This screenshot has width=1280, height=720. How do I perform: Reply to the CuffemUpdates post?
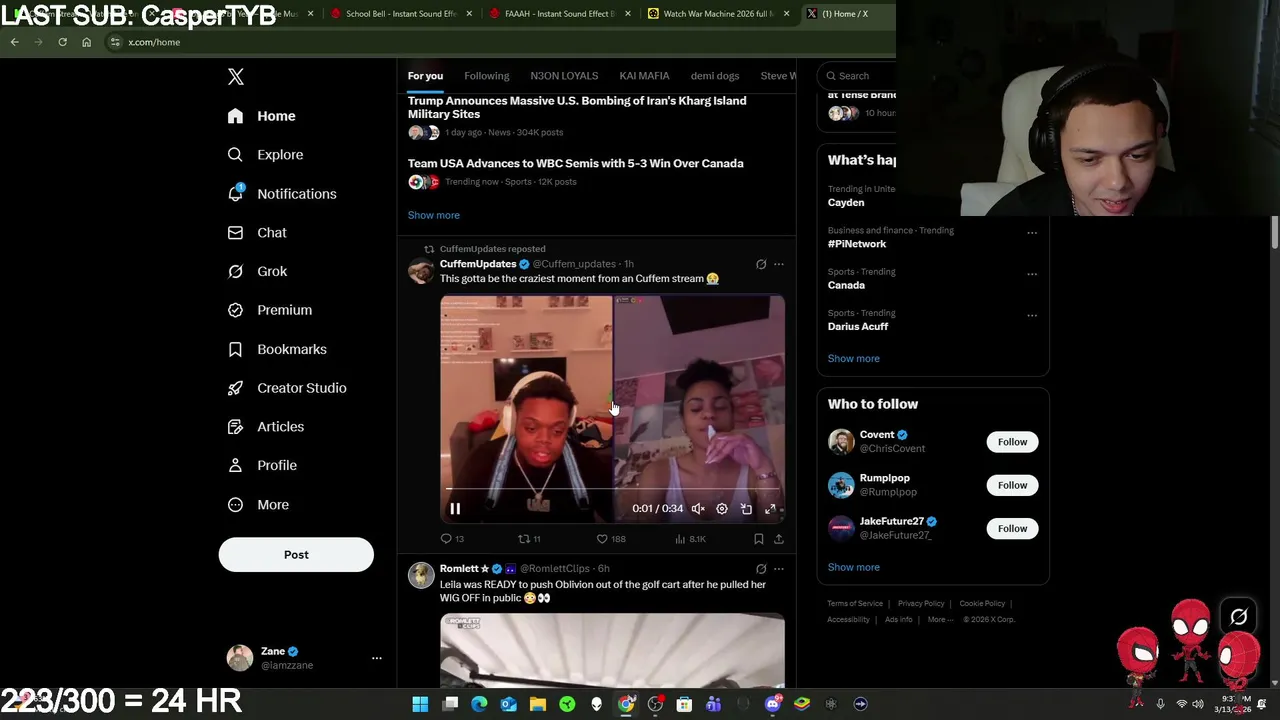point(452,539)
